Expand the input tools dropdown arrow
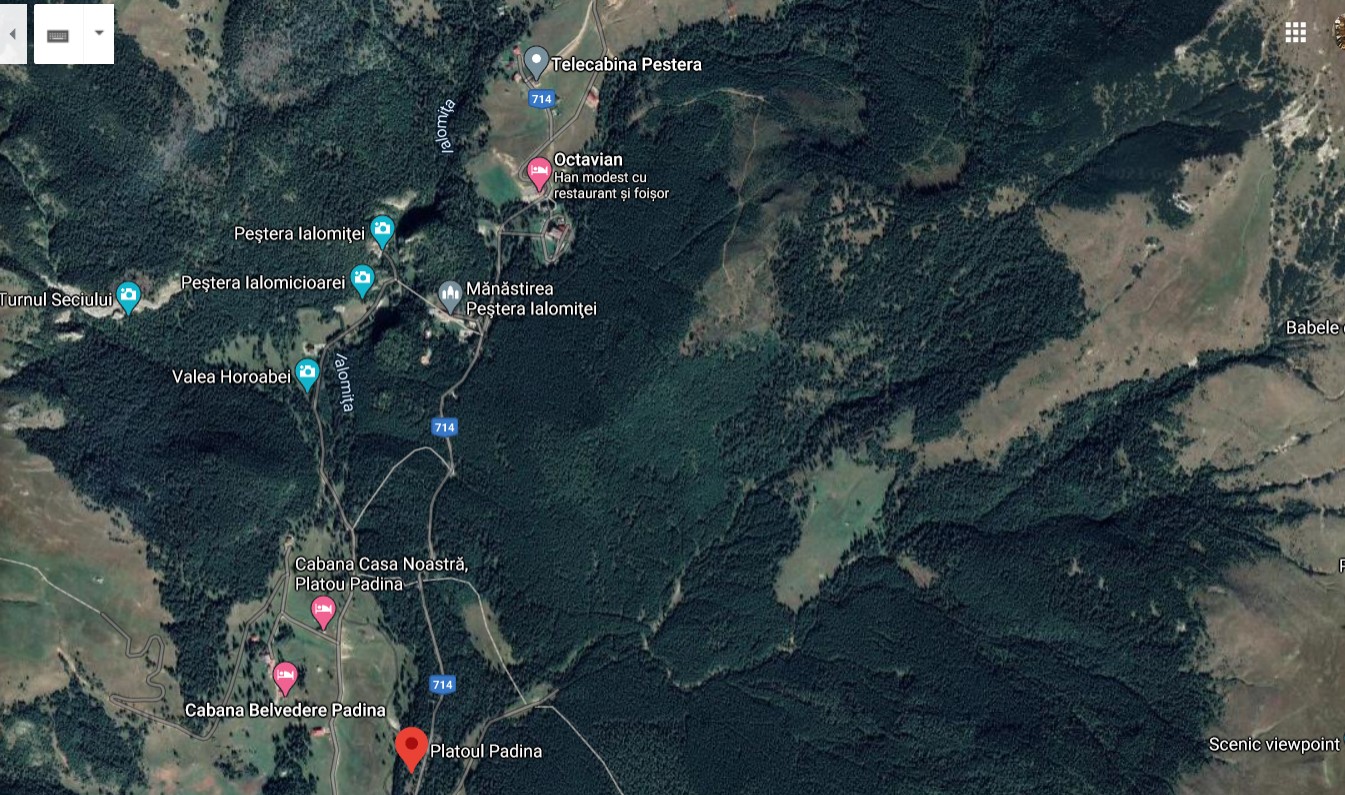Image resolution: width=1345 pixels, height=795 pixels. [98, 34]
